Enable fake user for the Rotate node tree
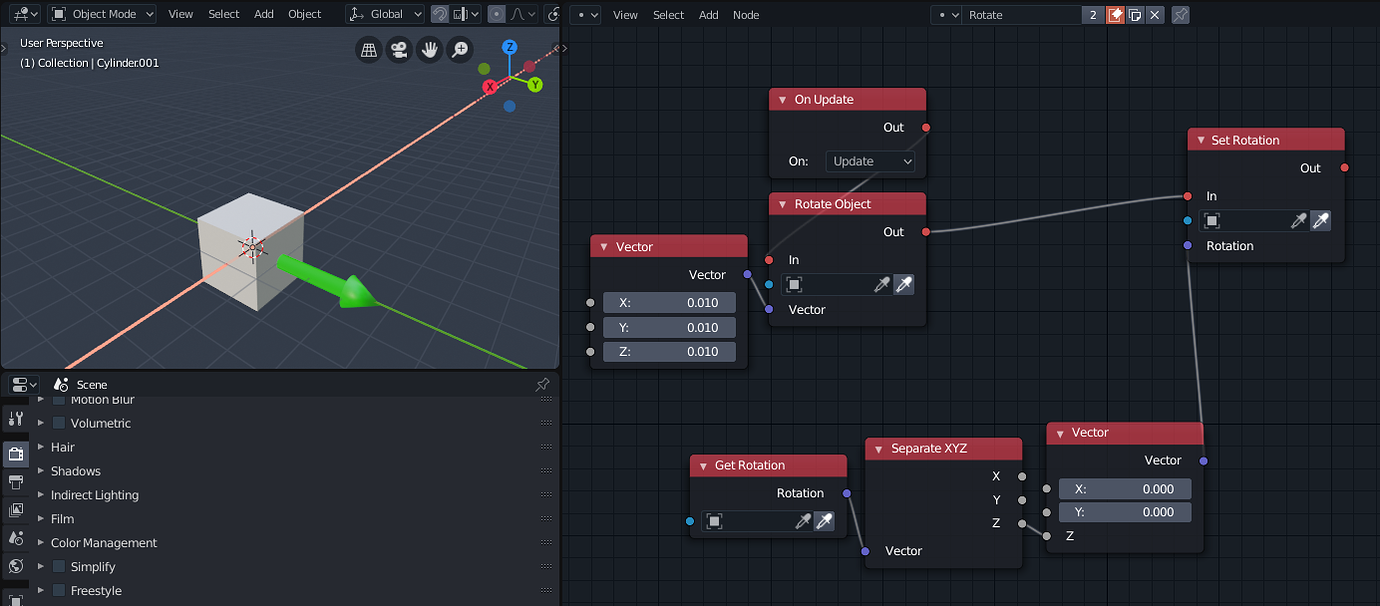This screenshot has height=606, width=1380. coord(1116,15)
